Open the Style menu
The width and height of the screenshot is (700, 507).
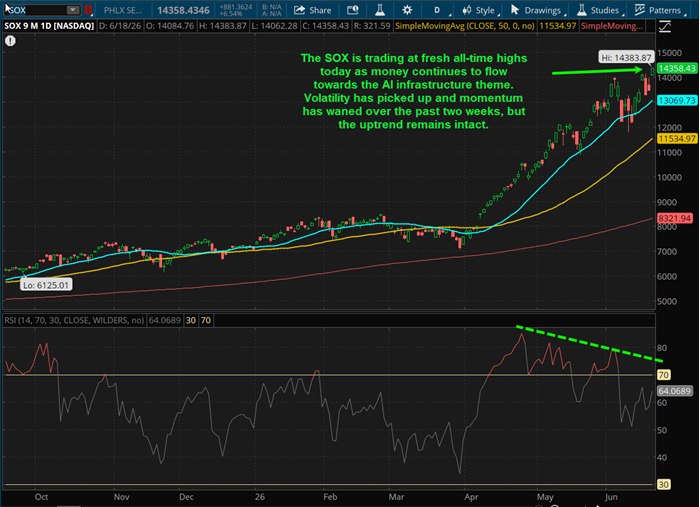(x=480, y=10)
